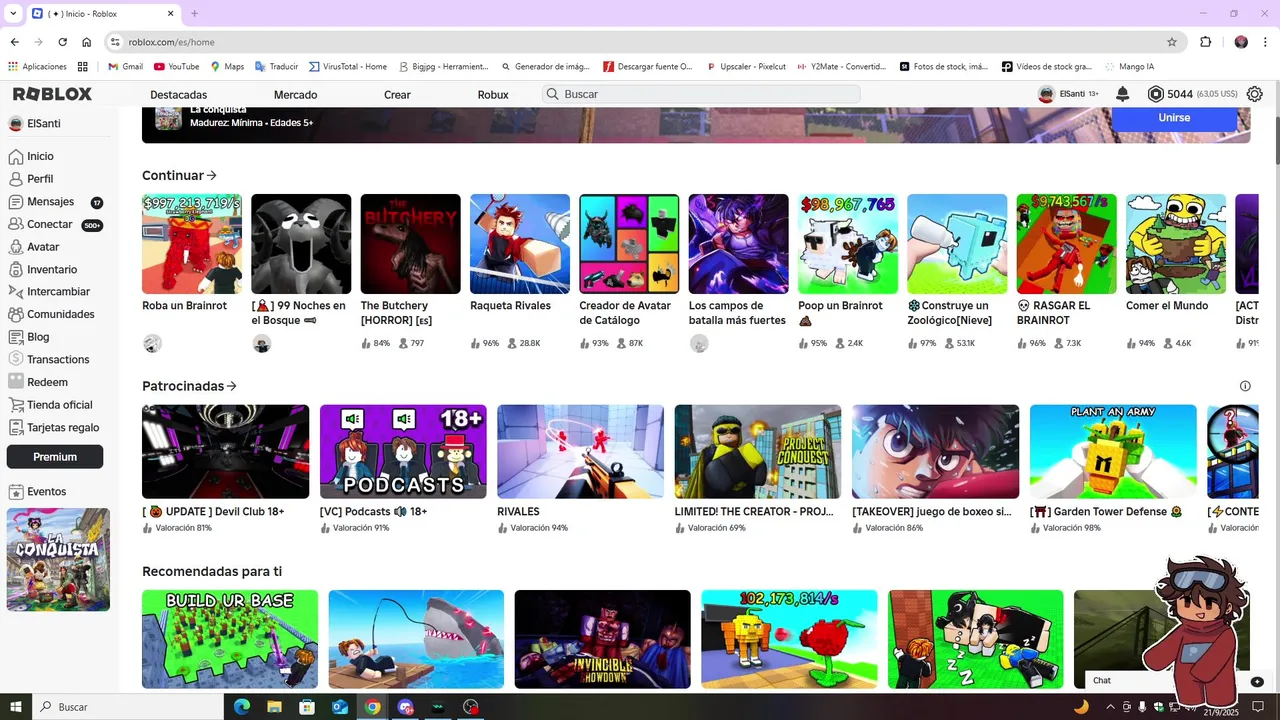Open Garden Tower Defense sponsored thumbnail
Image resolution: width=1280 pixels, height=720 pixels.
[x=1113, y=451]
